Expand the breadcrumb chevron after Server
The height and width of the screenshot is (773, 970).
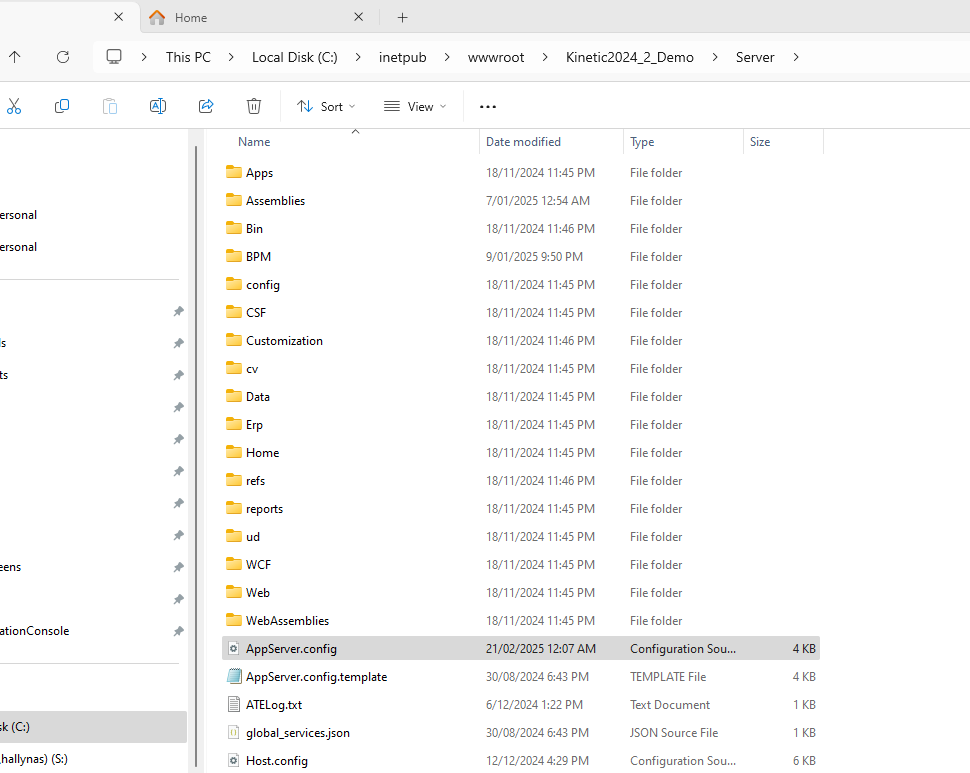795,57
